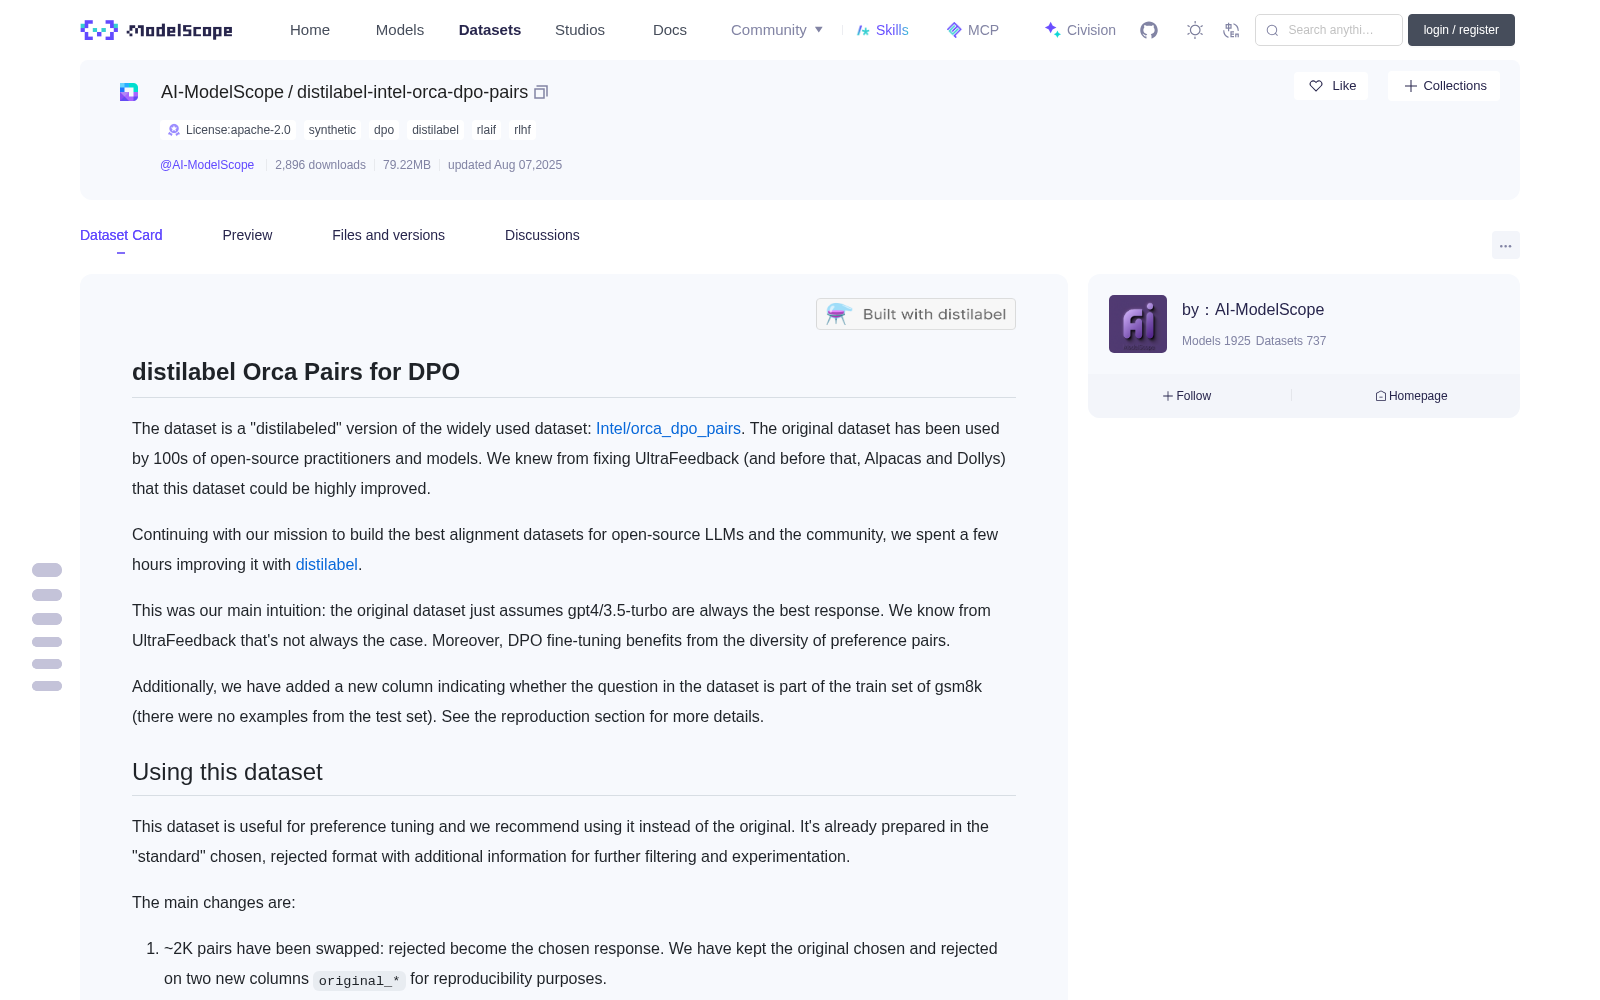This screenshot has height=1000, width=1600.
Task: Click the updated Aug 07,2025 text
Action: pyautogui.click(x=505, y=165)
